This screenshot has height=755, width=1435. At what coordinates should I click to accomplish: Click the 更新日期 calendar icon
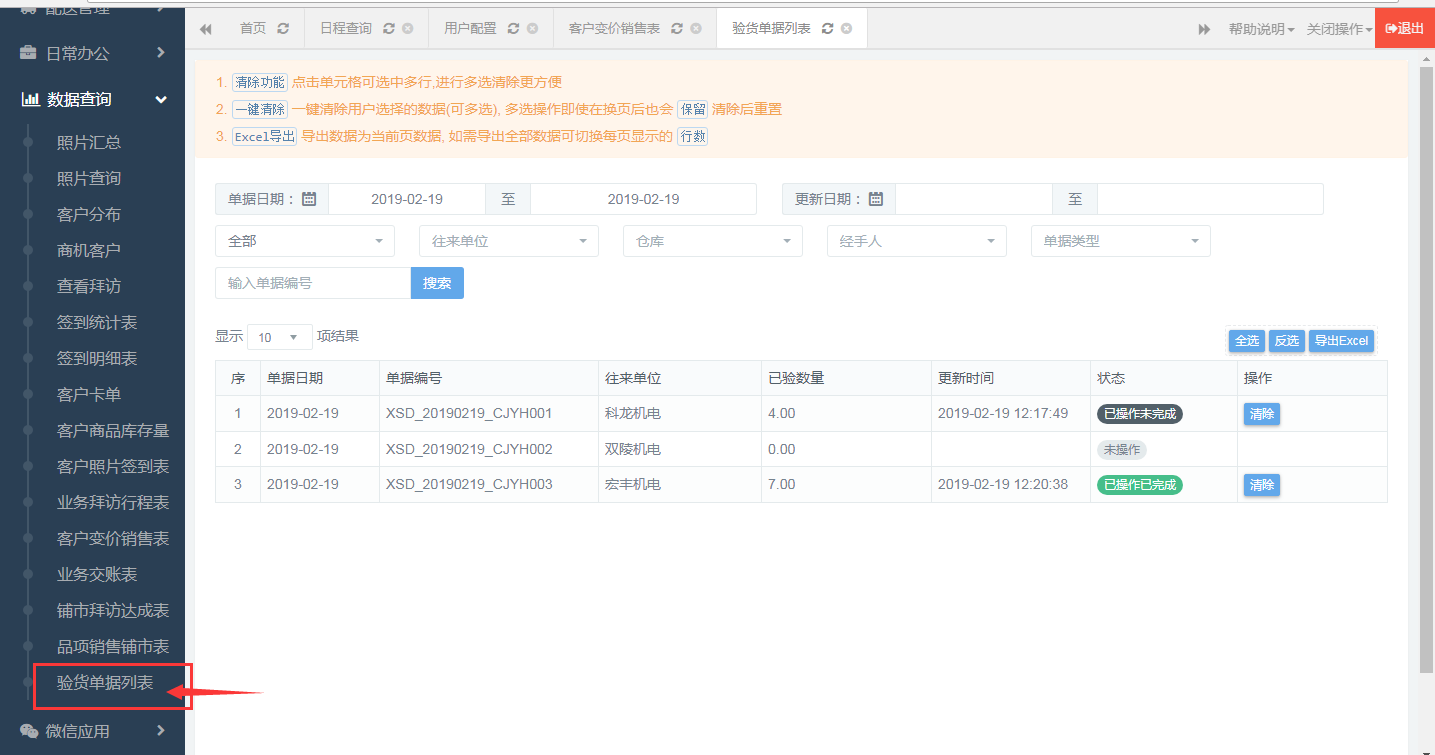876,199
